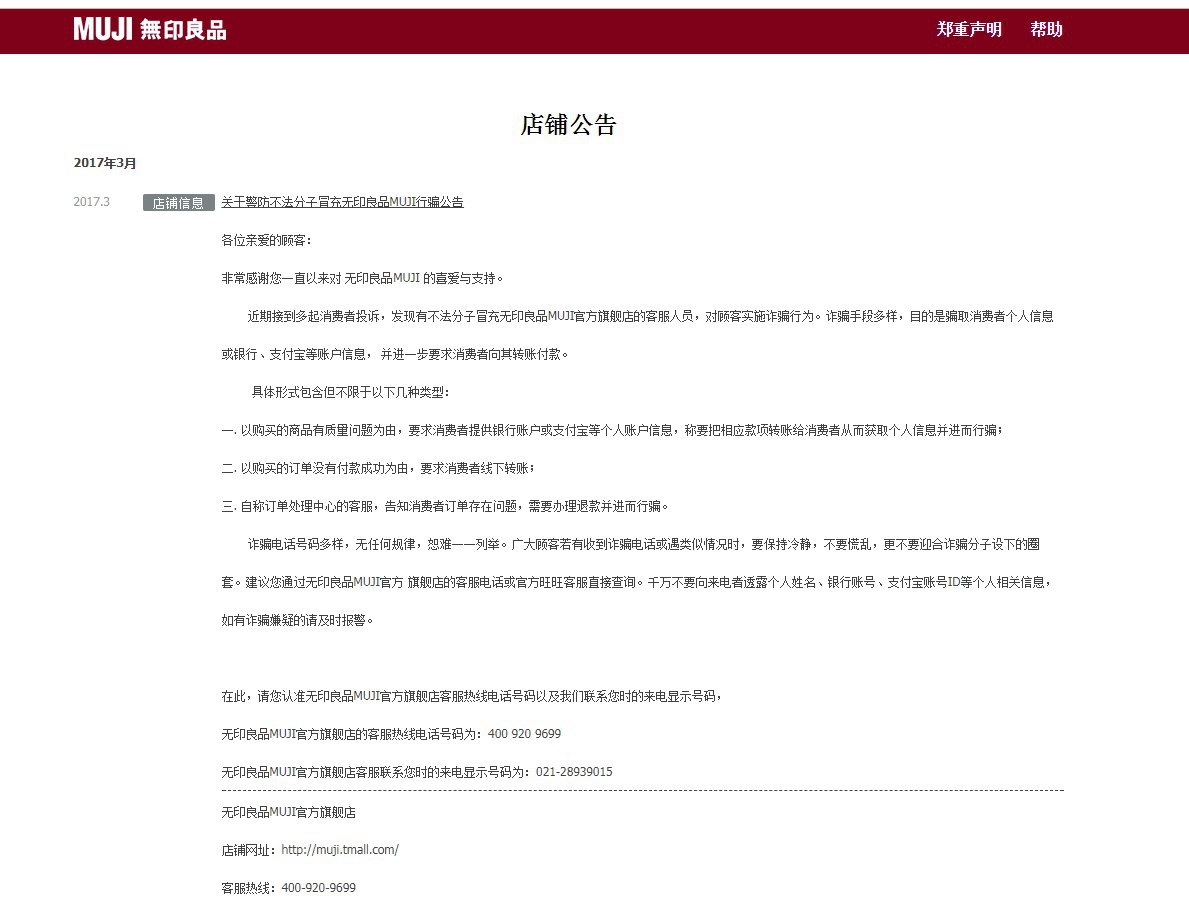1189x906 pixels.
Task: Click the hotline number 400 920 9699
Action: [524, 734]
